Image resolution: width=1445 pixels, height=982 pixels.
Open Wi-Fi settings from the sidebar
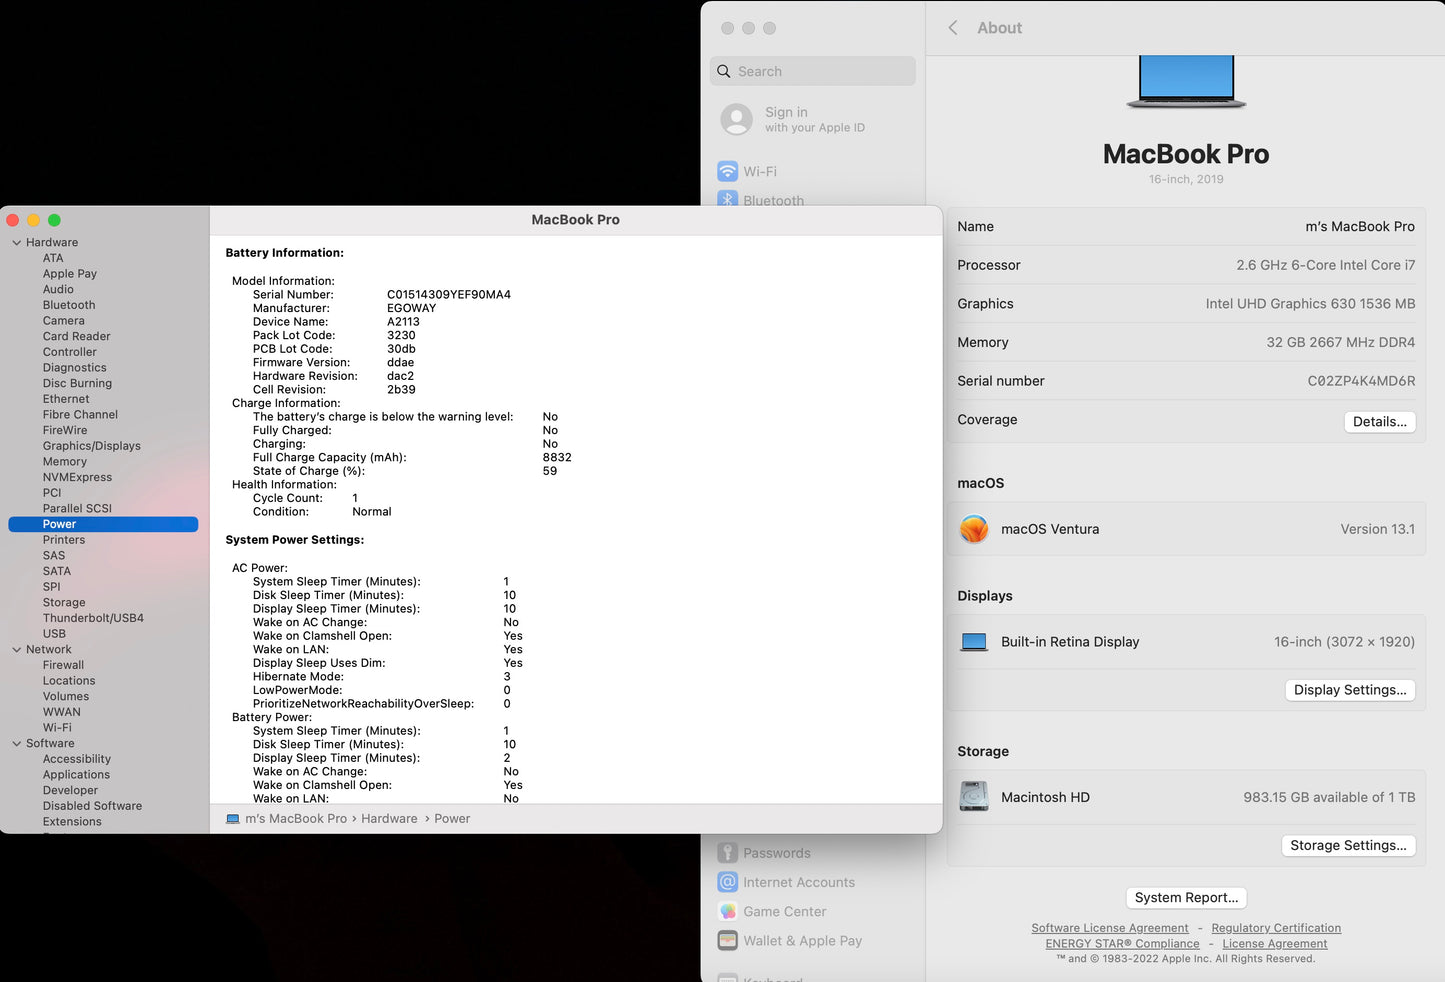coord(760,171)
